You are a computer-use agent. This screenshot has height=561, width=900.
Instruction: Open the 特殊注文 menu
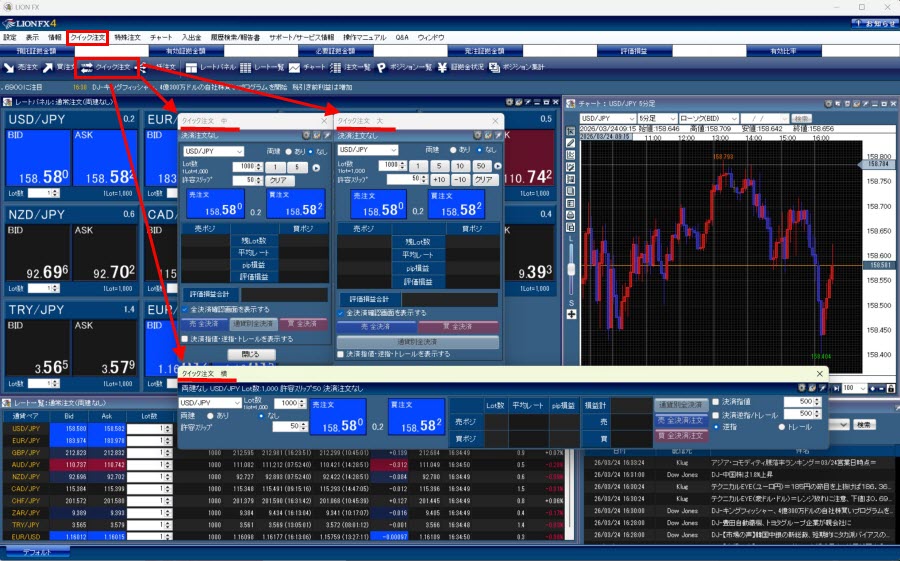click(x=128, y=37)
